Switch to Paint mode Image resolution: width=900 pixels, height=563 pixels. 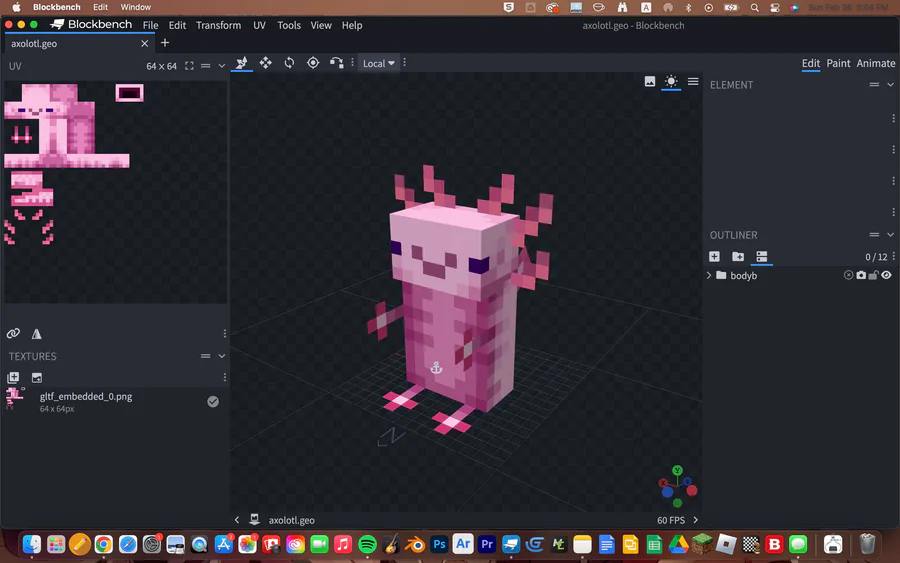838,63
